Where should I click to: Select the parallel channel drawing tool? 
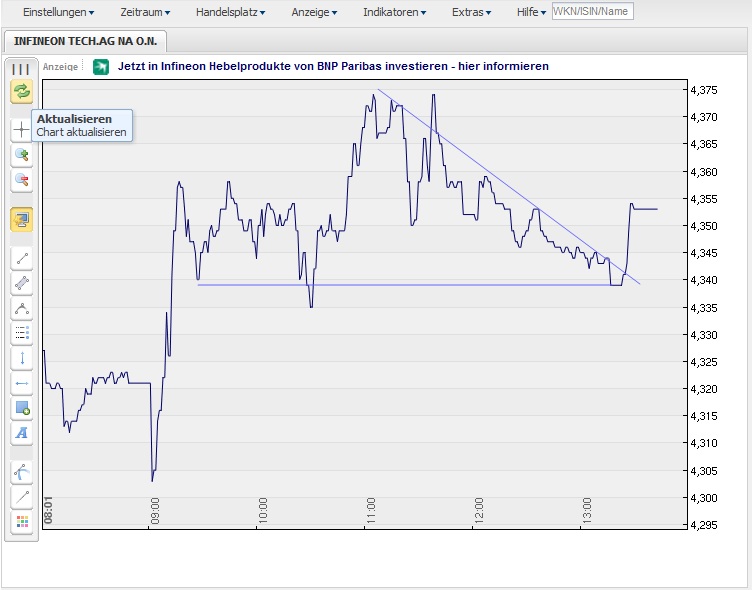(x=22, y=284)
